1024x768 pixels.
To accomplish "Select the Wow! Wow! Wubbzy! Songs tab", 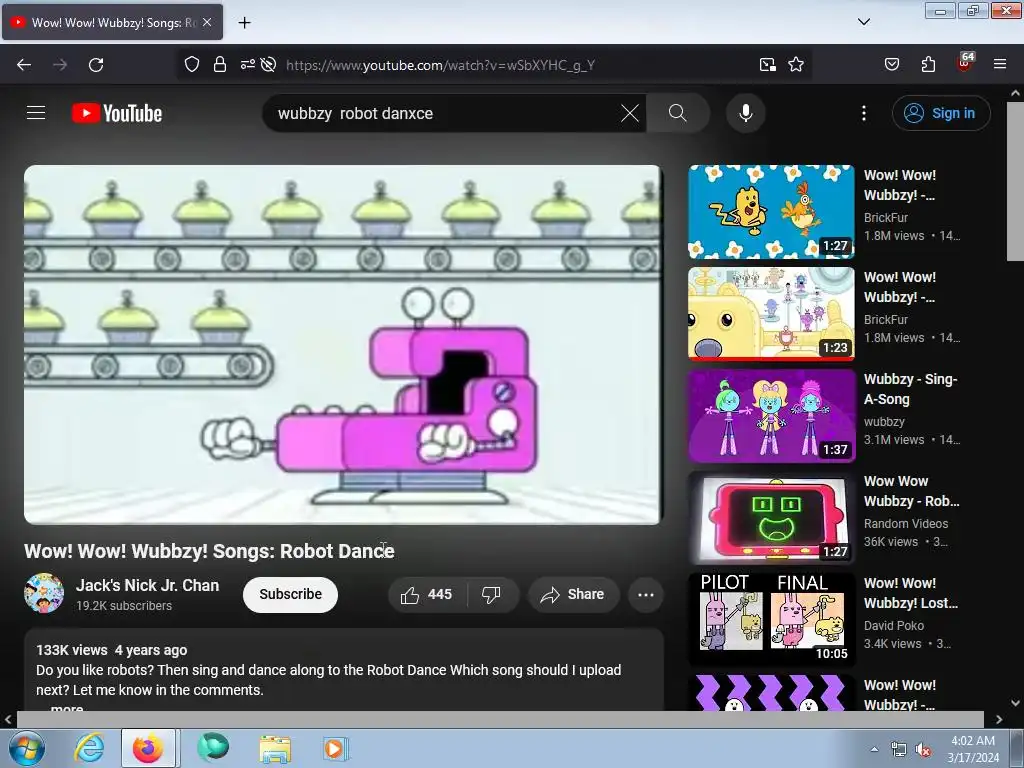I will [x=112, y=22].
